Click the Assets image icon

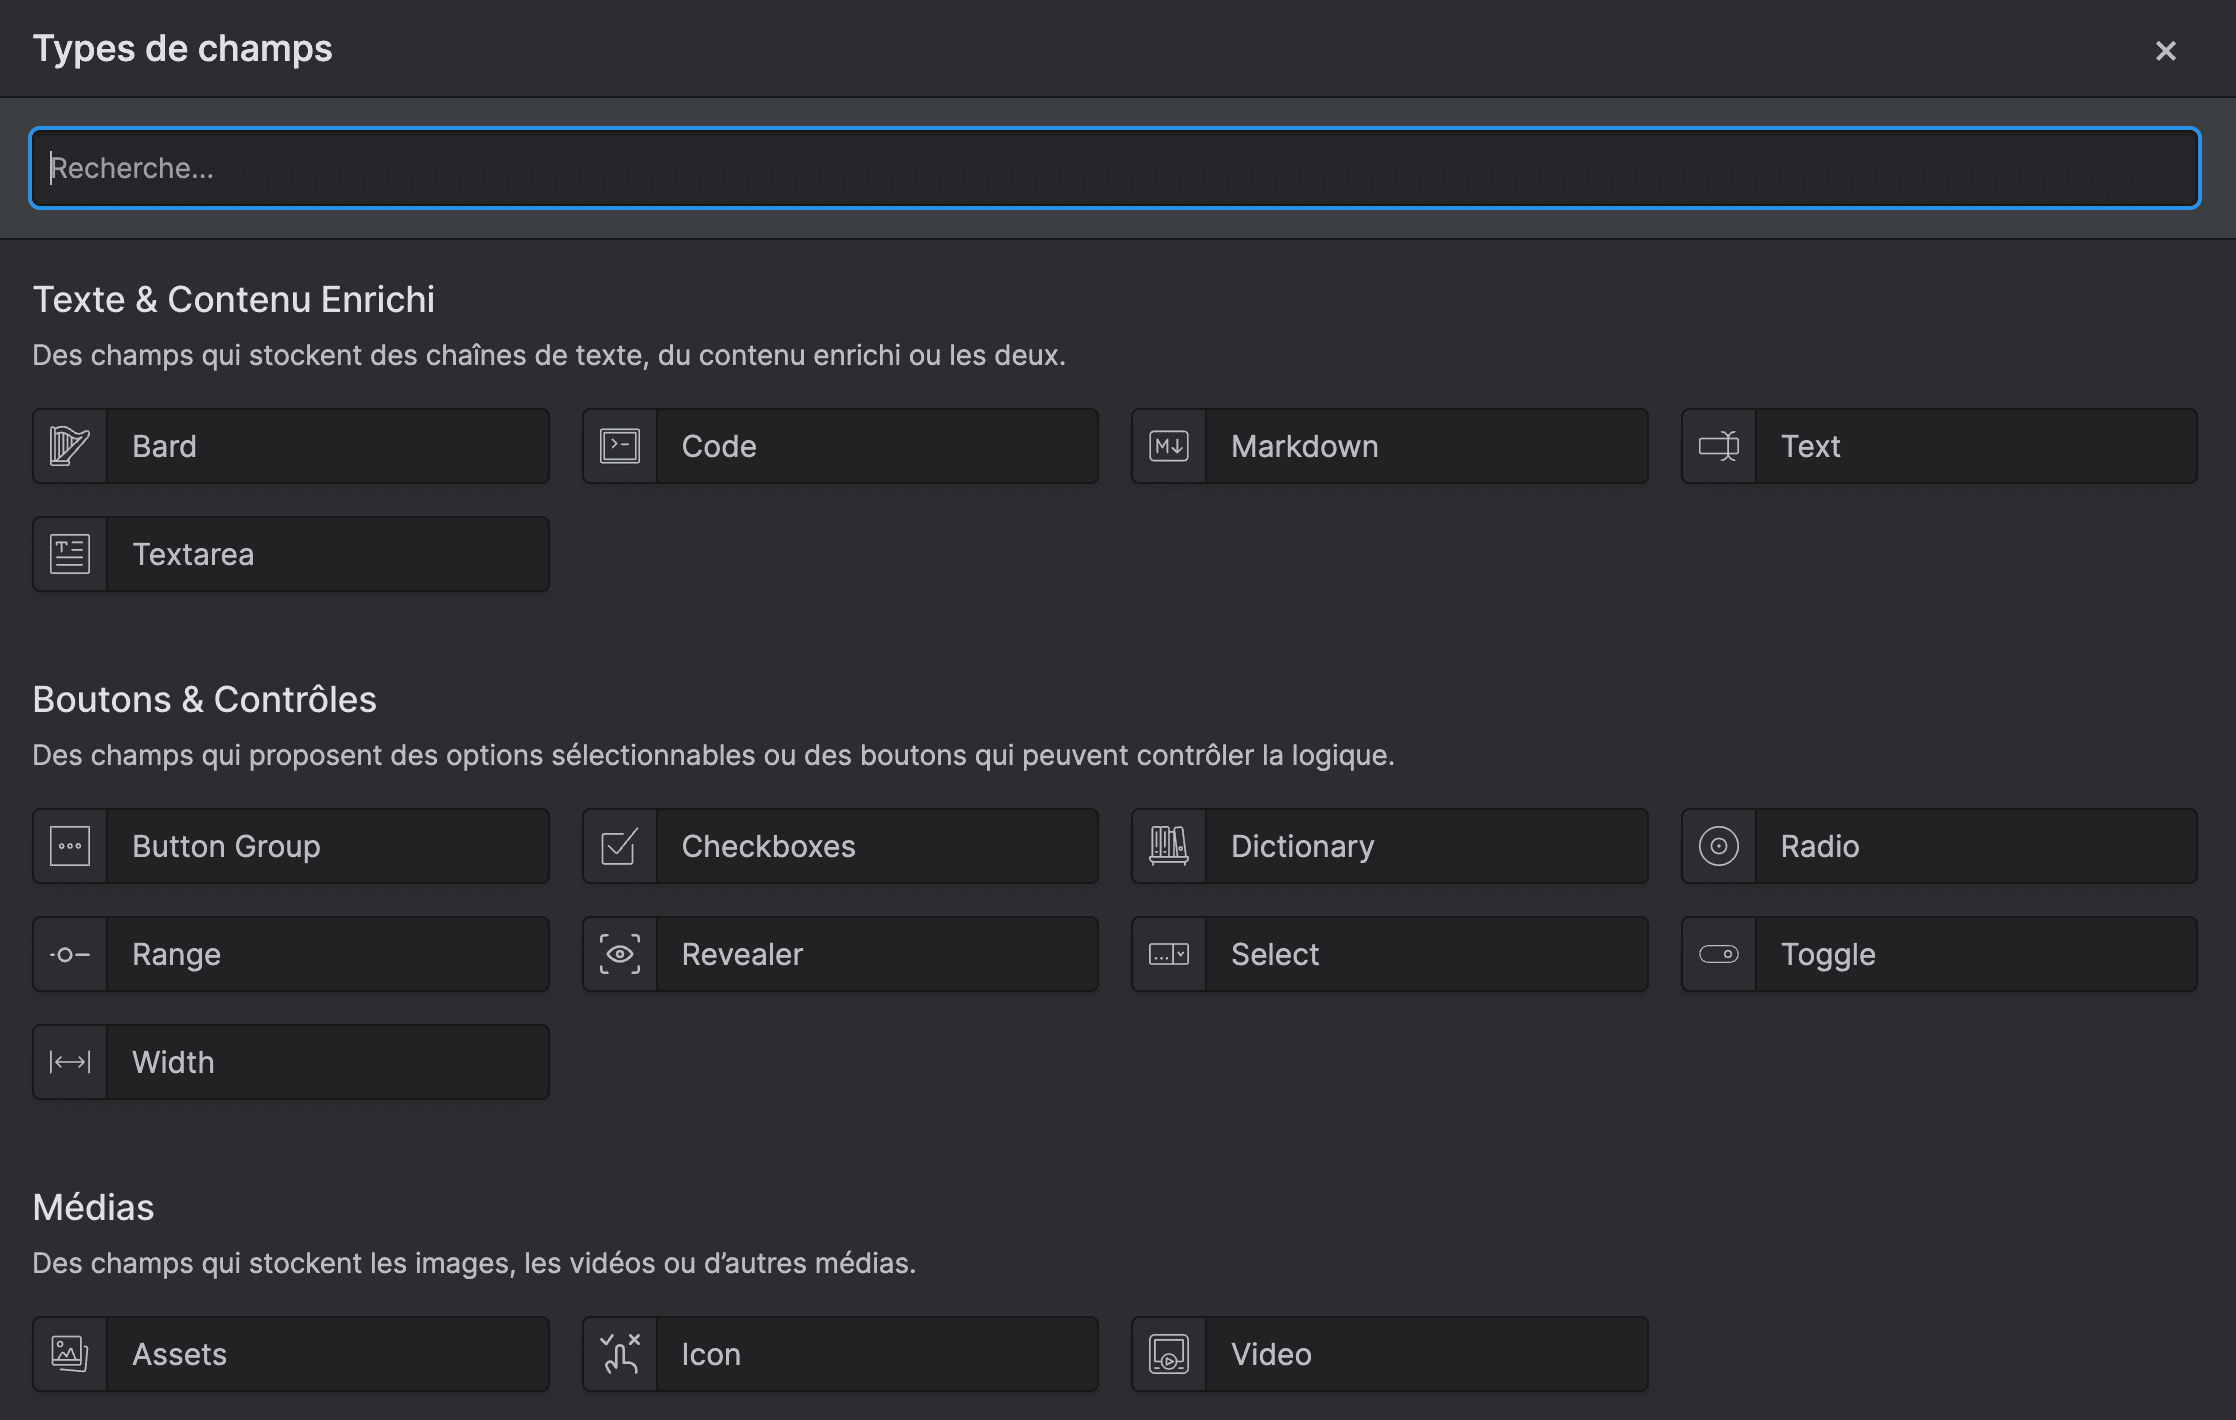click(x=70, y=1354)
